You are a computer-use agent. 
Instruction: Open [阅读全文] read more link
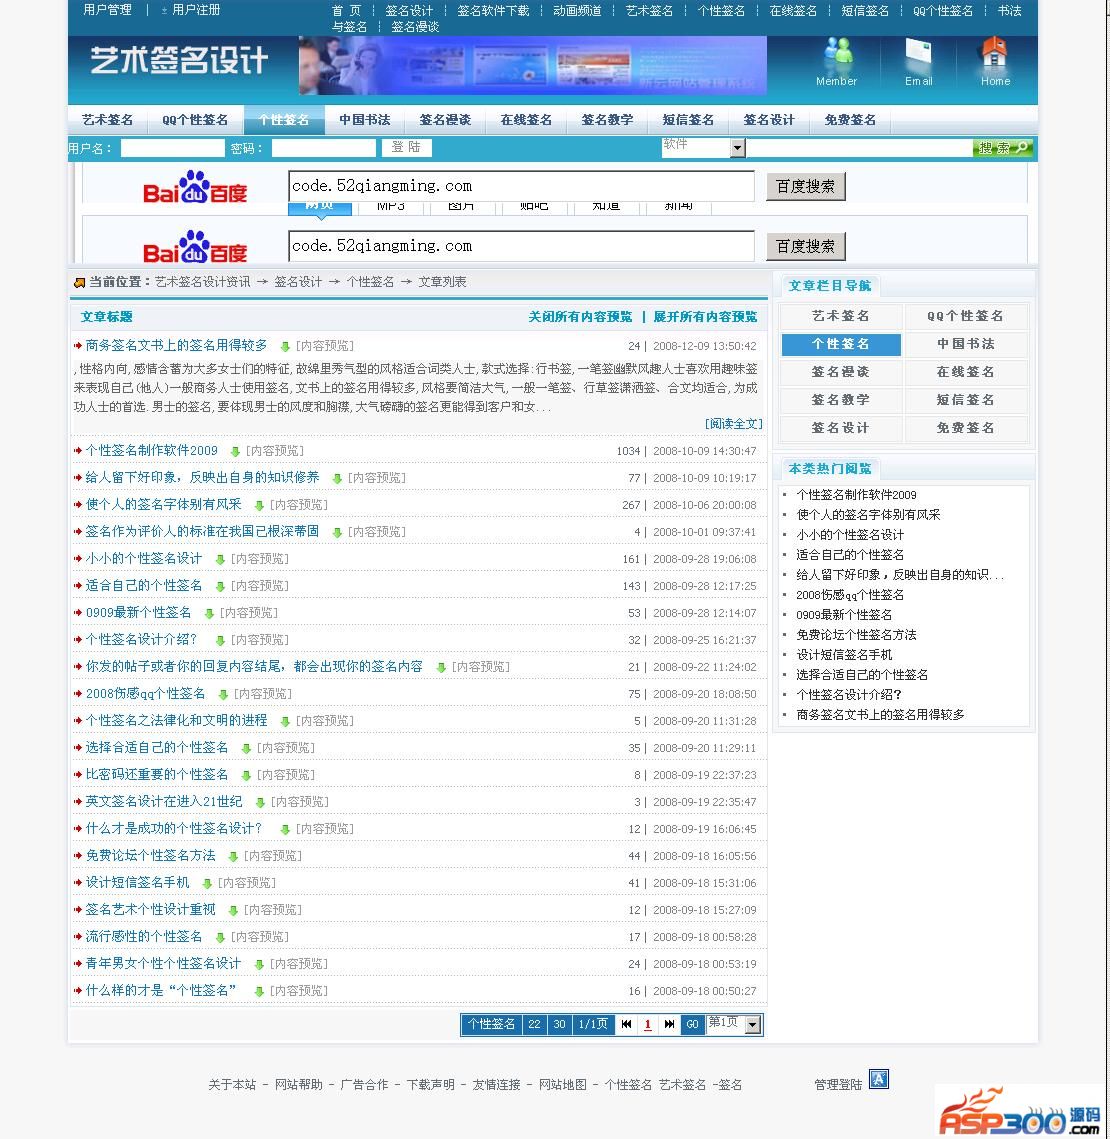click(x=734, y=423)
